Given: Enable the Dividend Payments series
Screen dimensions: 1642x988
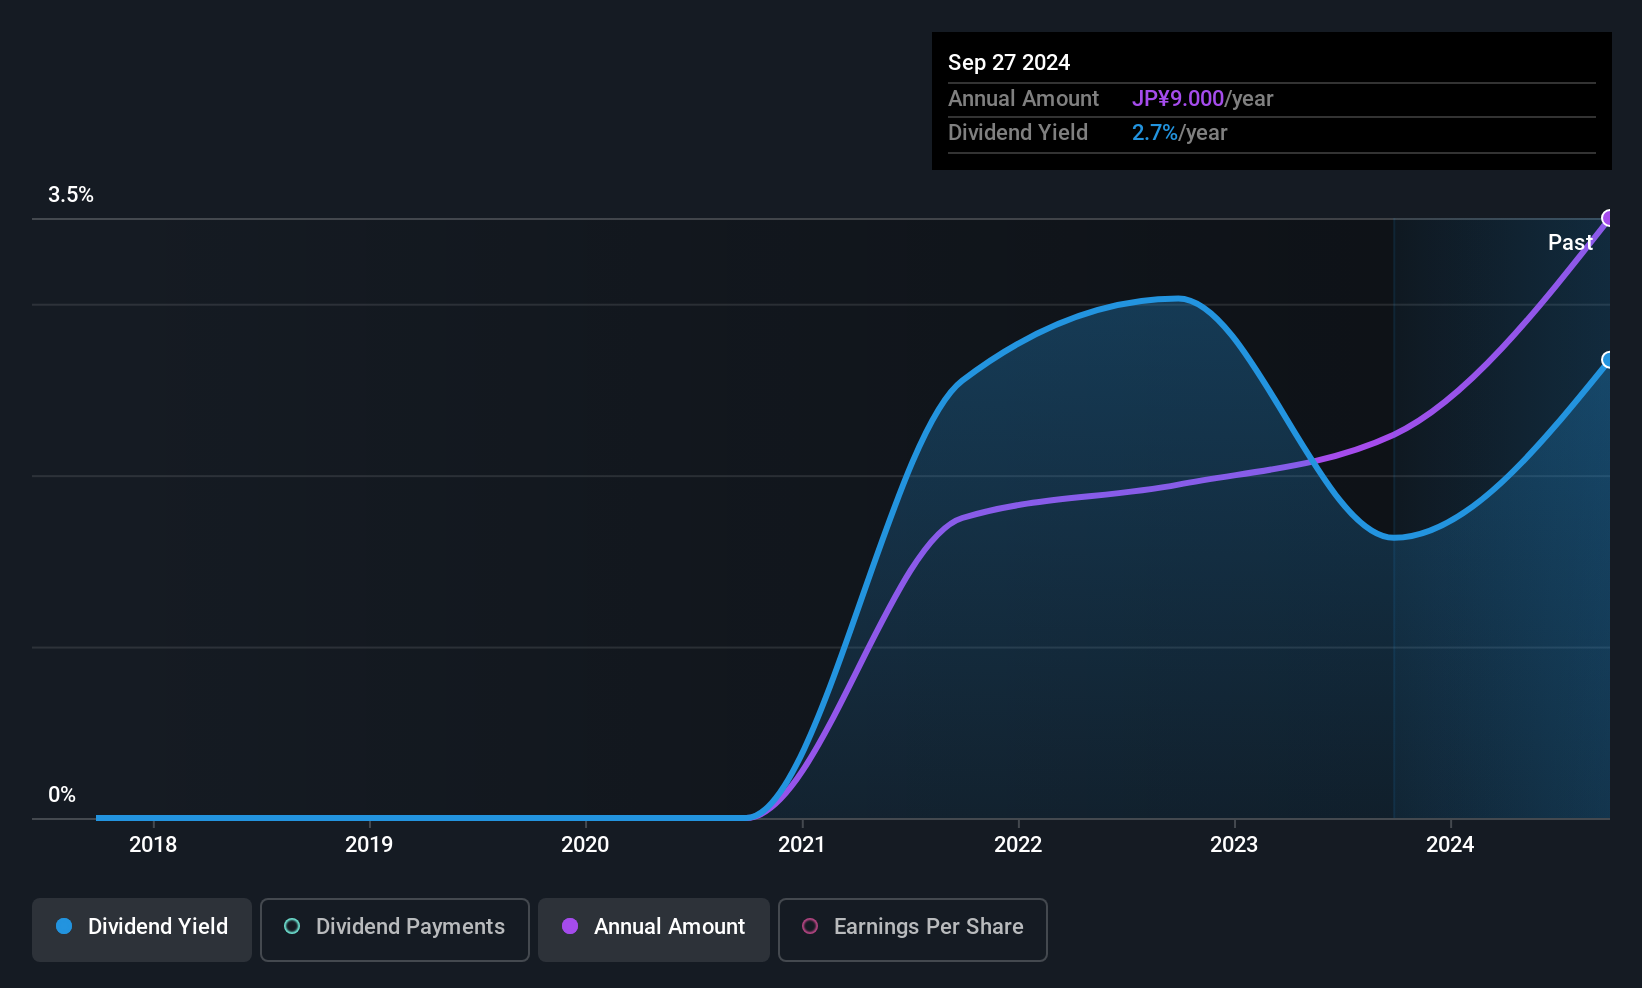Looking at the screenshot, I should tap(395, 929).
